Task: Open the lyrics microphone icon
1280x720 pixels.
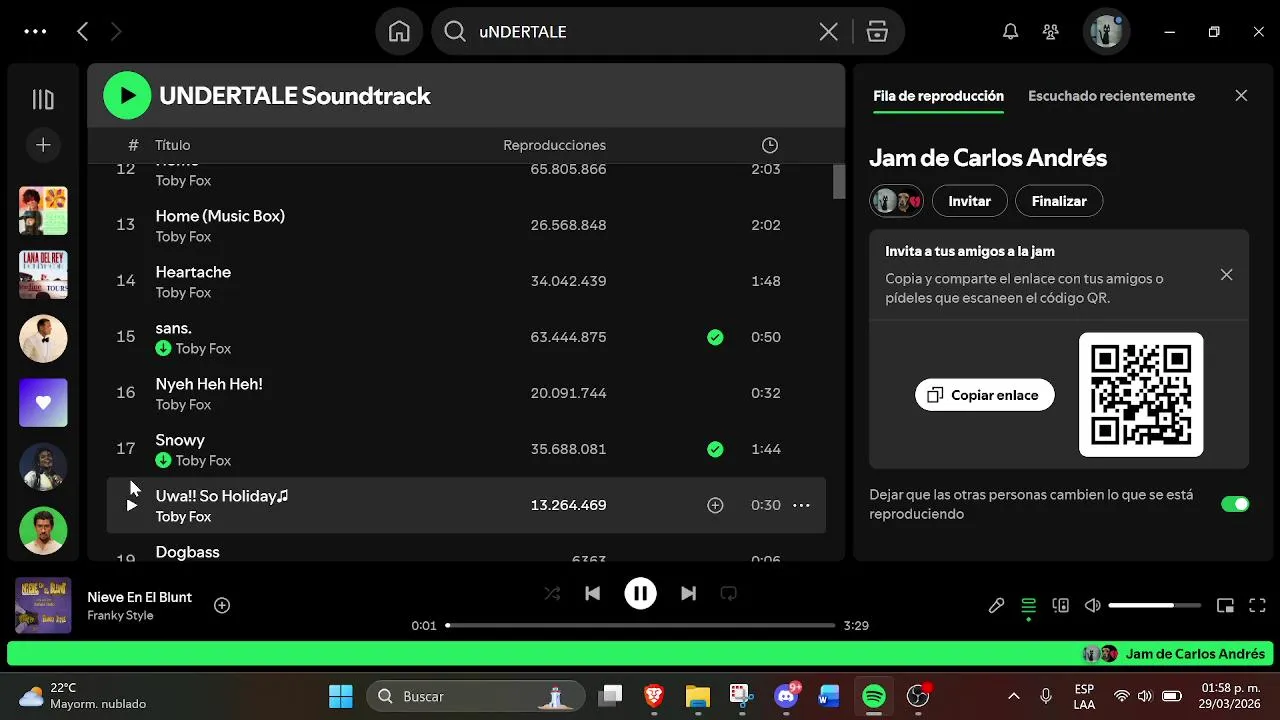Action: coord(996,605)
